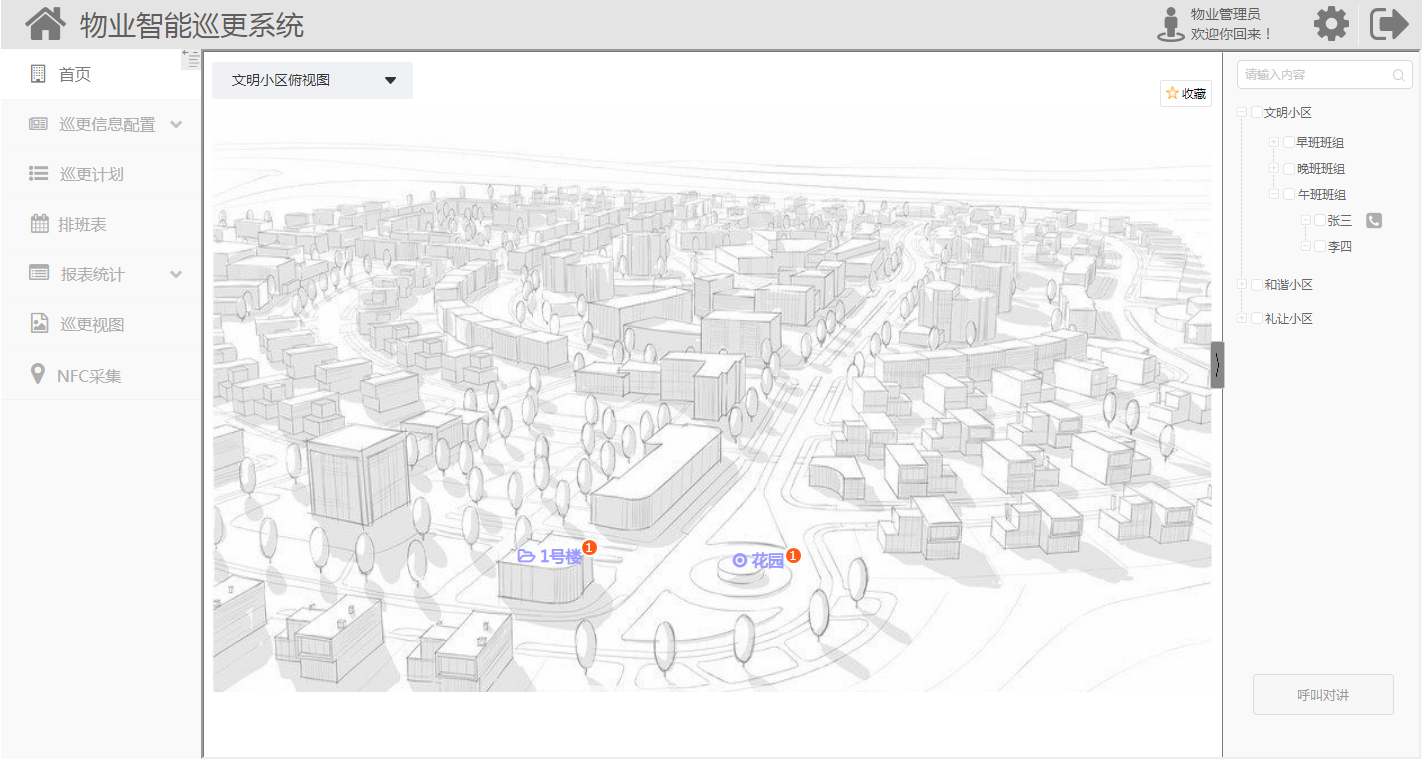Log out using the exit arrow icon

(1389, 24)
